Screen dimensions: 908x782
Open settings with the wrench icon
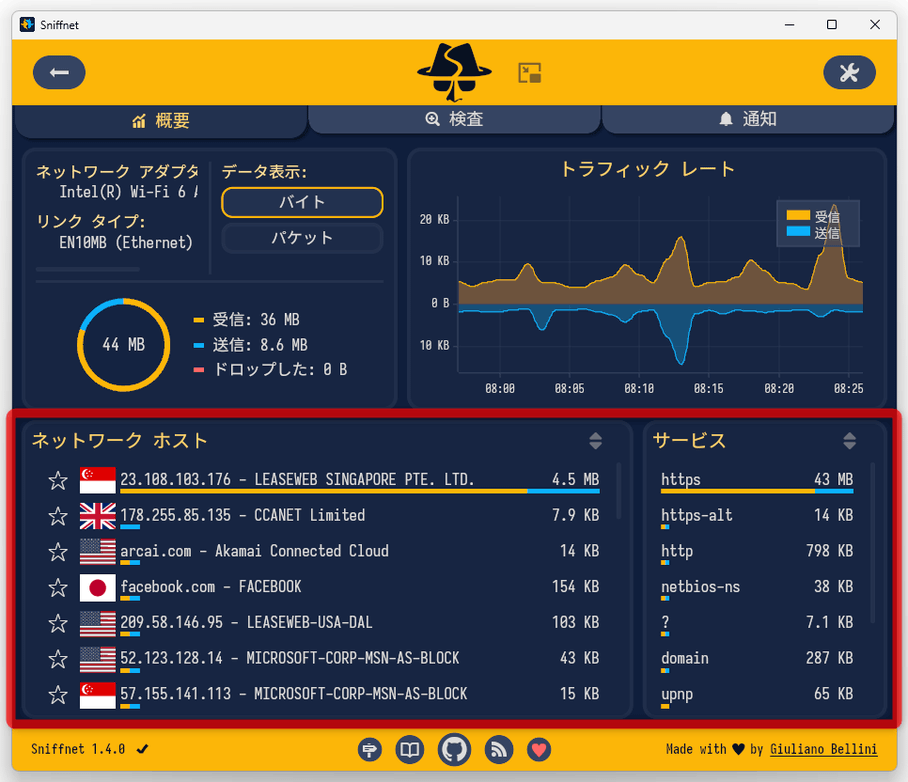tap(849, 72)
